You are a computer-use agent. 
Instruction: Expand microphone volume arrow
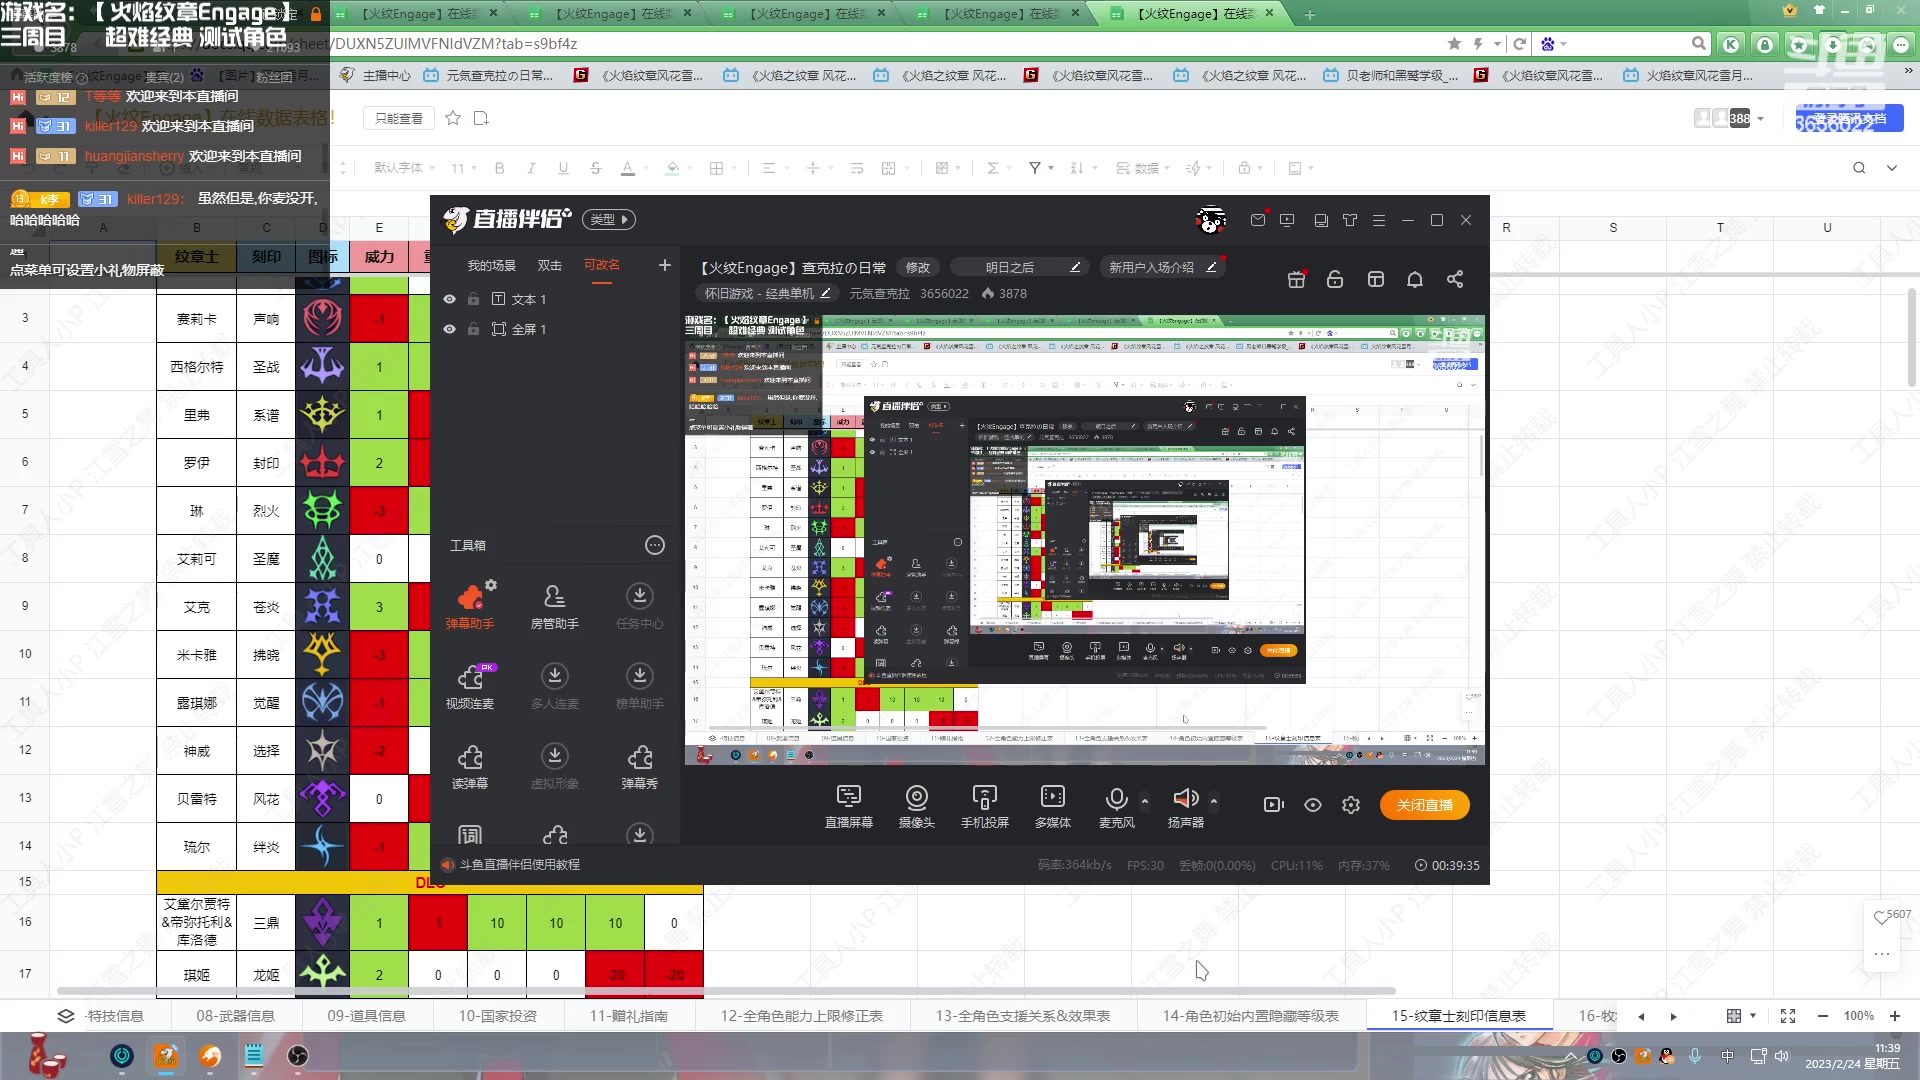(x=1145, y=801)
